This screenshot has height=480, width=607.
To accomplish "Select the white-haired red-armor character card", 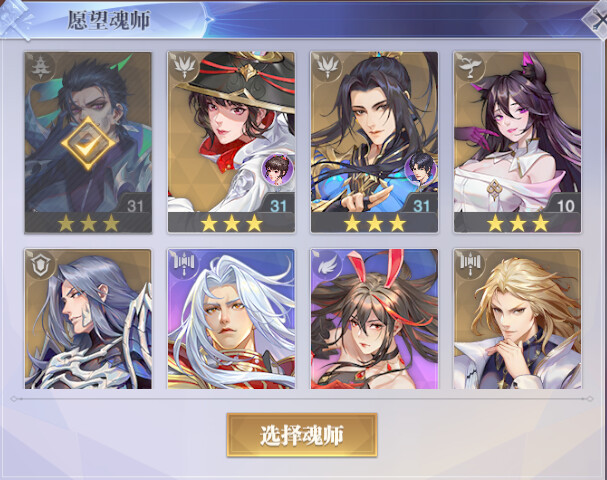I will click(231, 319).
